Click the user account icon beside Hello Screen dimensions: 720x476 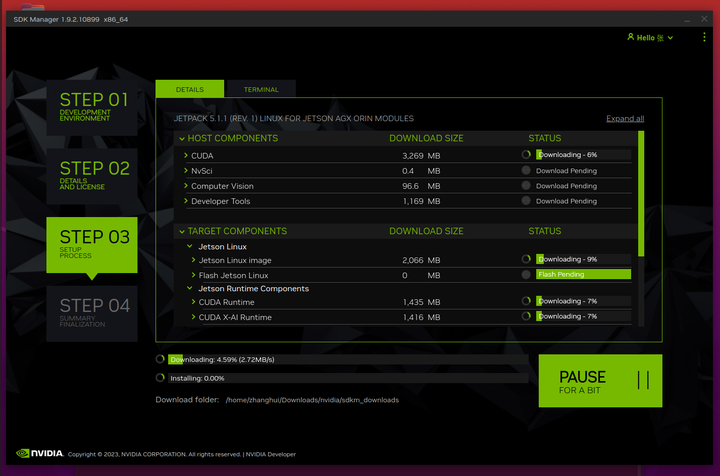[x=630, y=37]
